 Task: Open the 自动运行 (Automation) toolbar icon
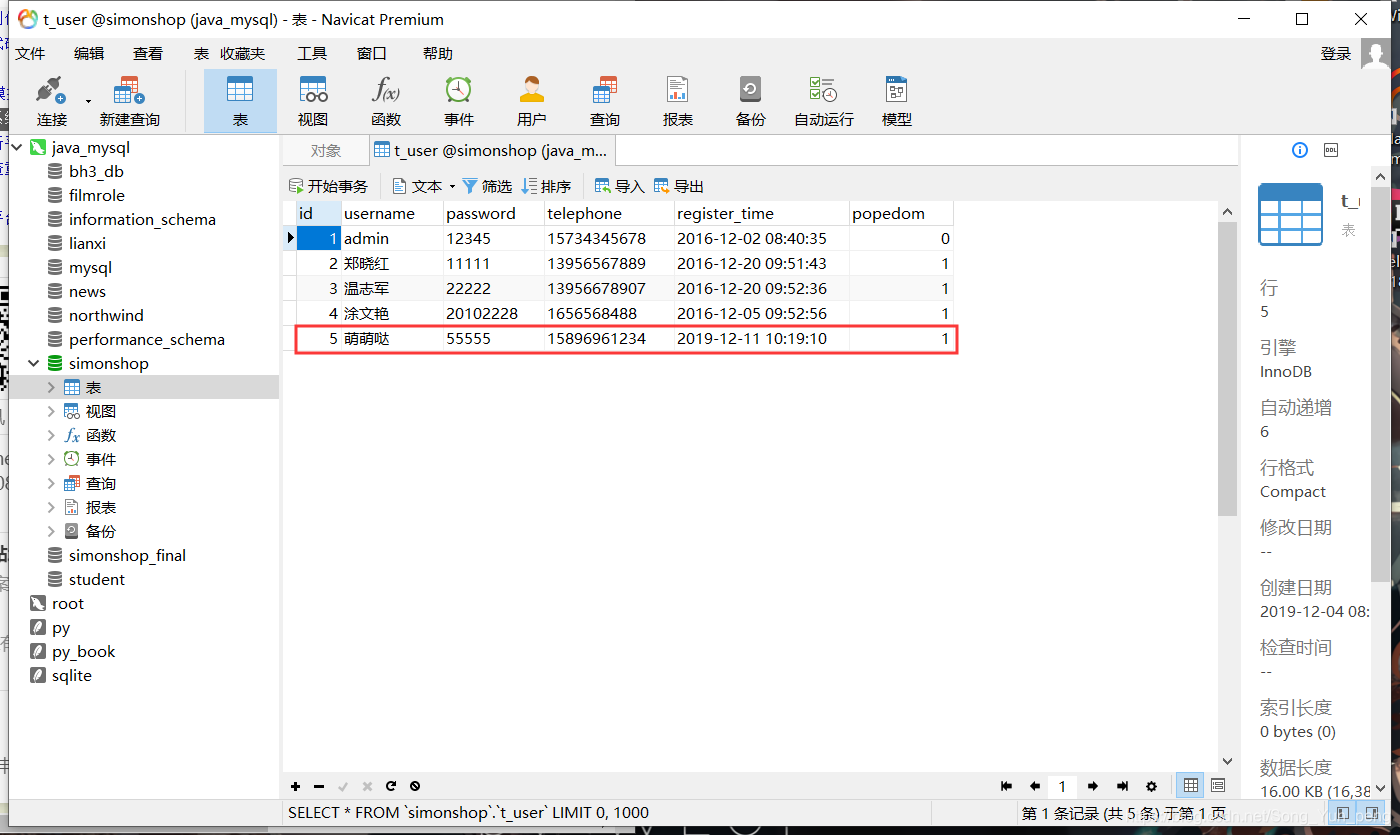[x=824, y=101]
